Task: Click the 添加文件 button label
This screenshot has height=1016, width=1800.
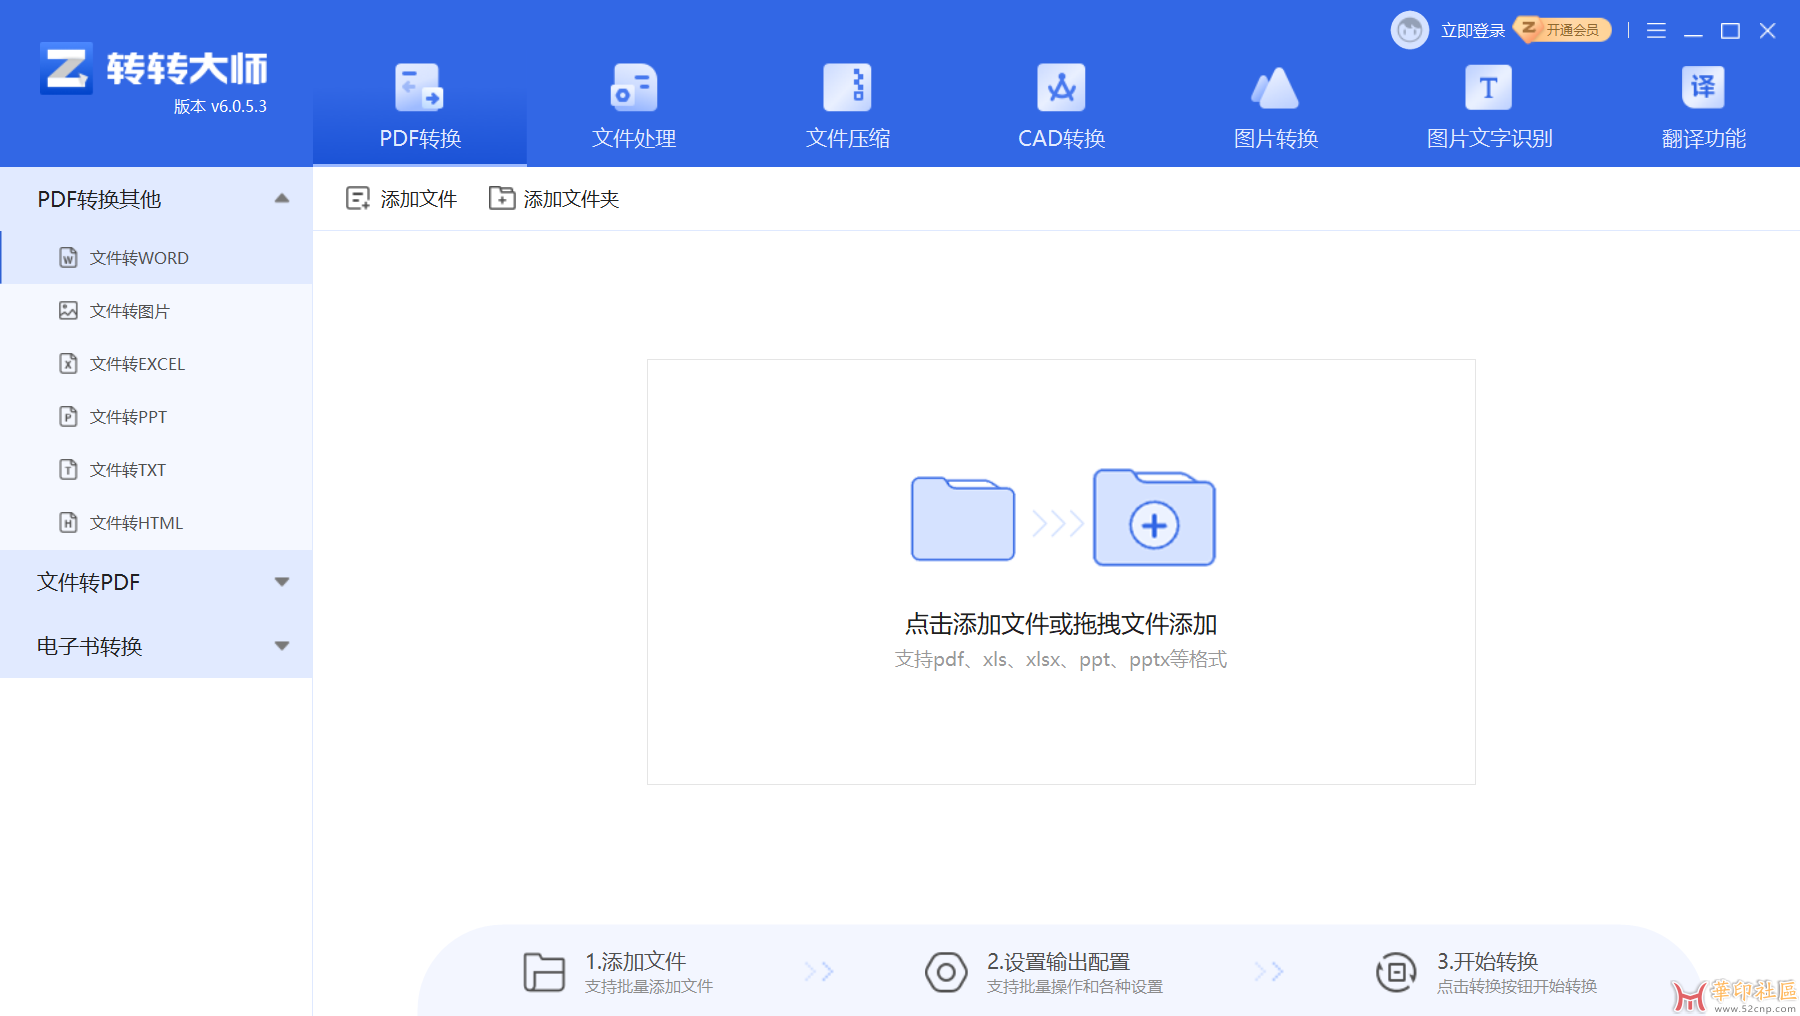Action: click(419, 199)
